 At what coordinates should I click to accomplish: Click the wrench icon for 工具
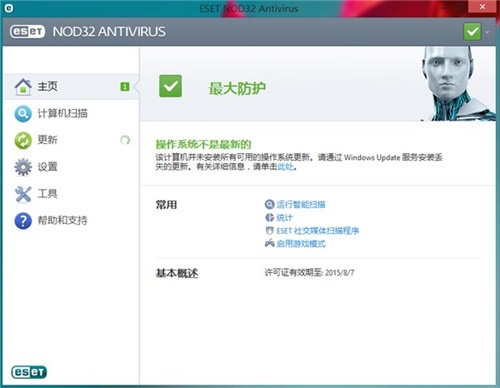click(x=23, y=194)
